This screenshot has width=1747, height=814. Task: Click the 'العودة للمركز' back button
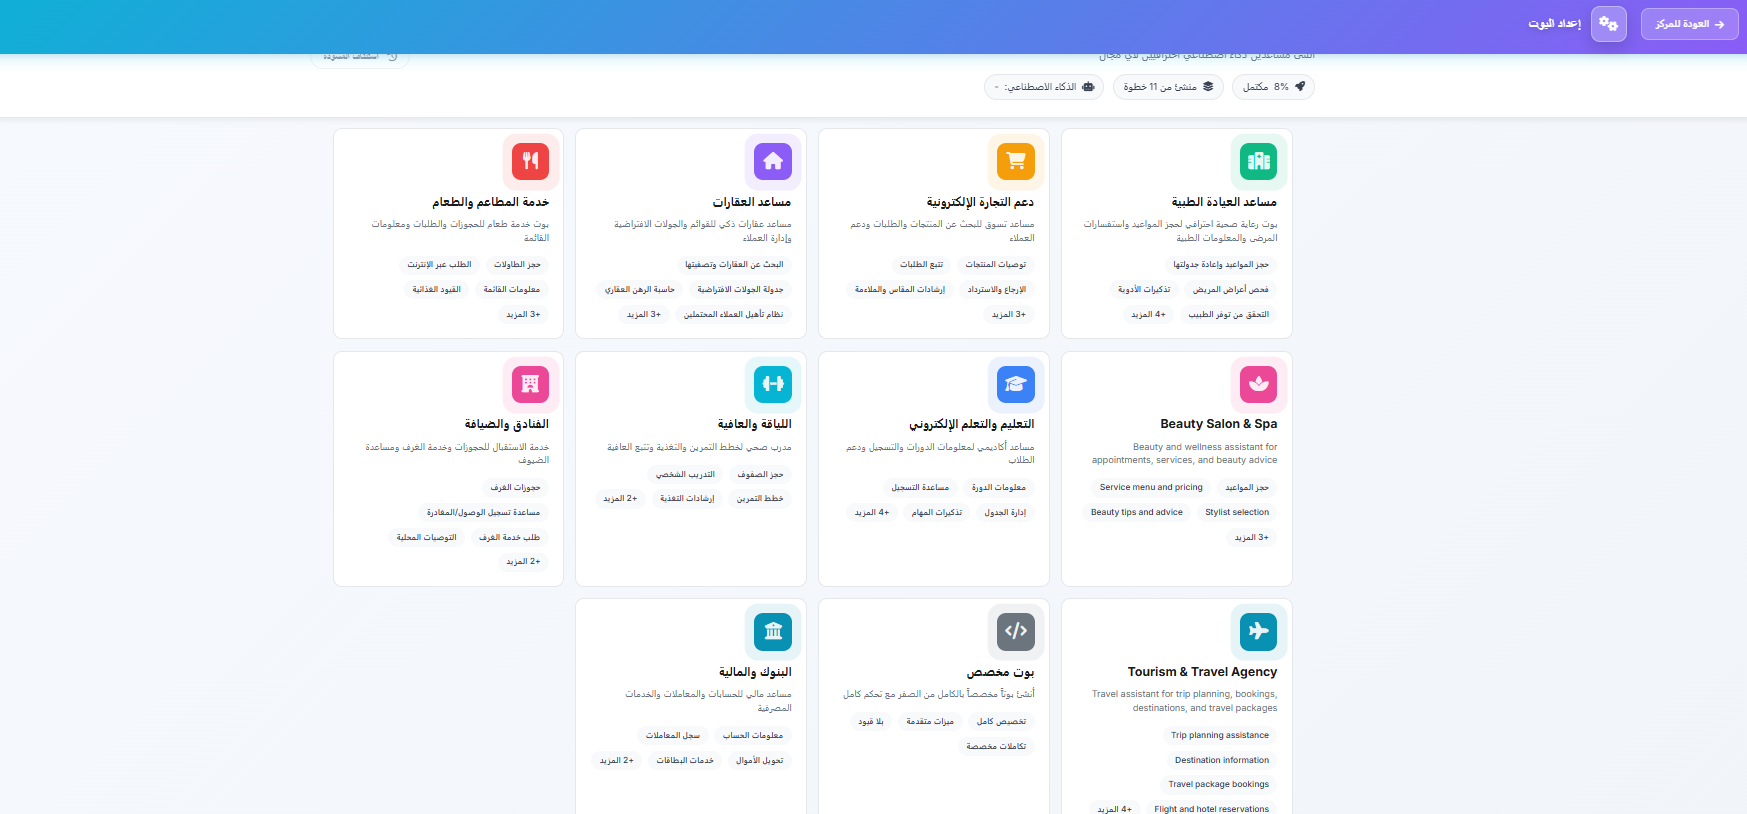(x=1689, y=24)
